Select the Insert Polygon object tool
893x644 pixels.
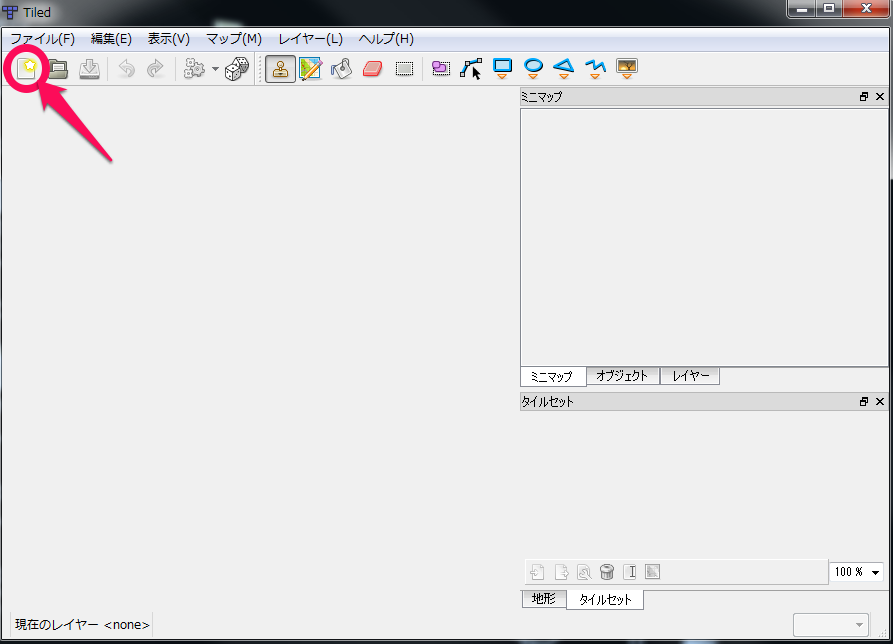coord(564,68)
